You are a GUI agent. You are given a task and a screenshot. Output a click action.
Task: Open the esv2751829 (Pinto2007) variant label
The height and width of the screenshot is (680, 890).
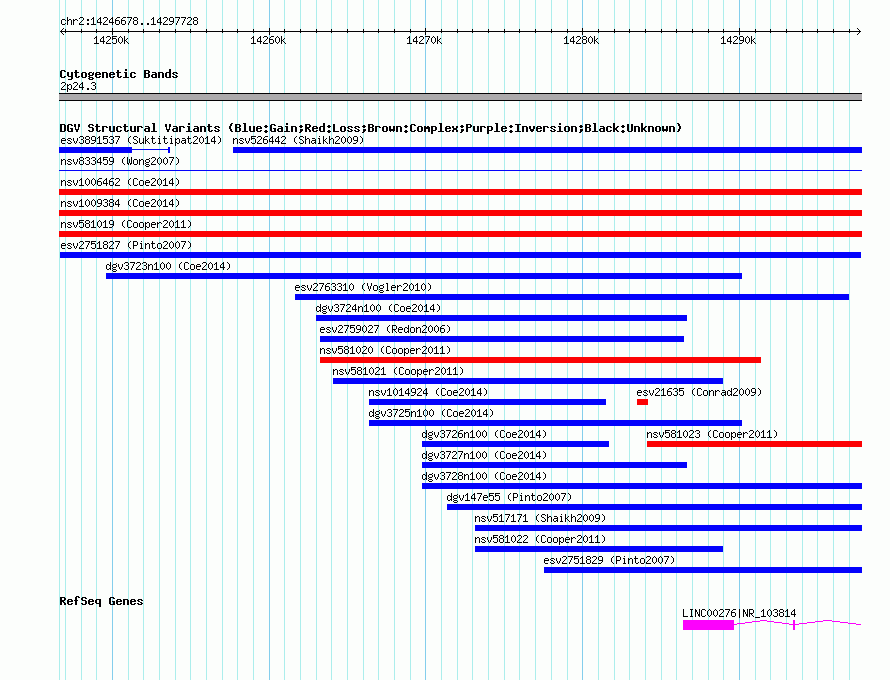pyautogui.click(x=609, y=560)
